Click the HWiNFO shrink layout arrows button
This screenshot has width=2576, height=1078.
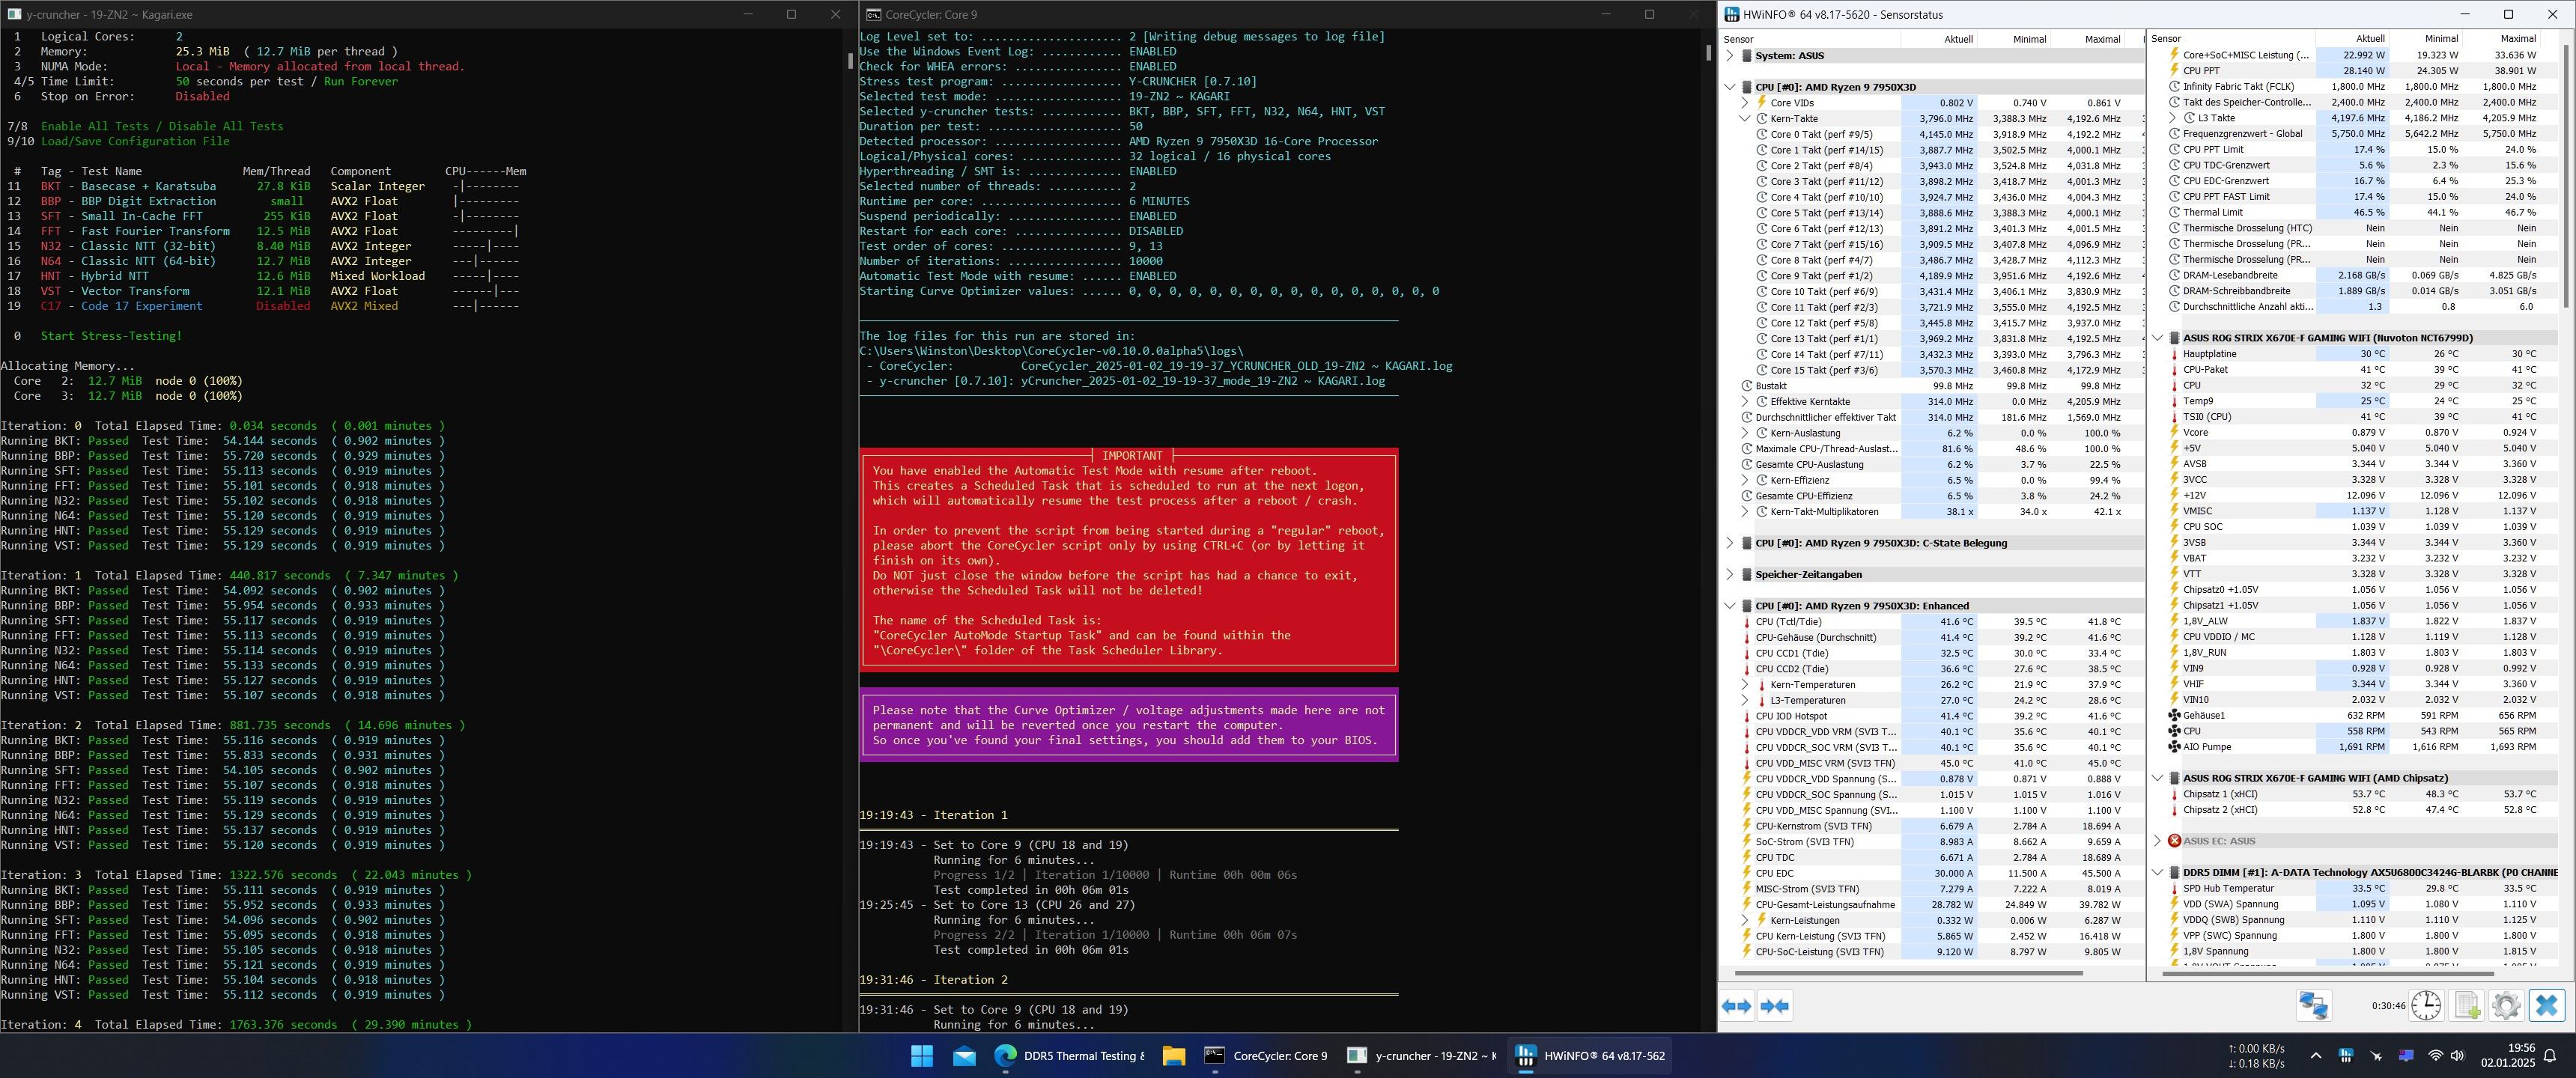[x=1775, y=1006]
